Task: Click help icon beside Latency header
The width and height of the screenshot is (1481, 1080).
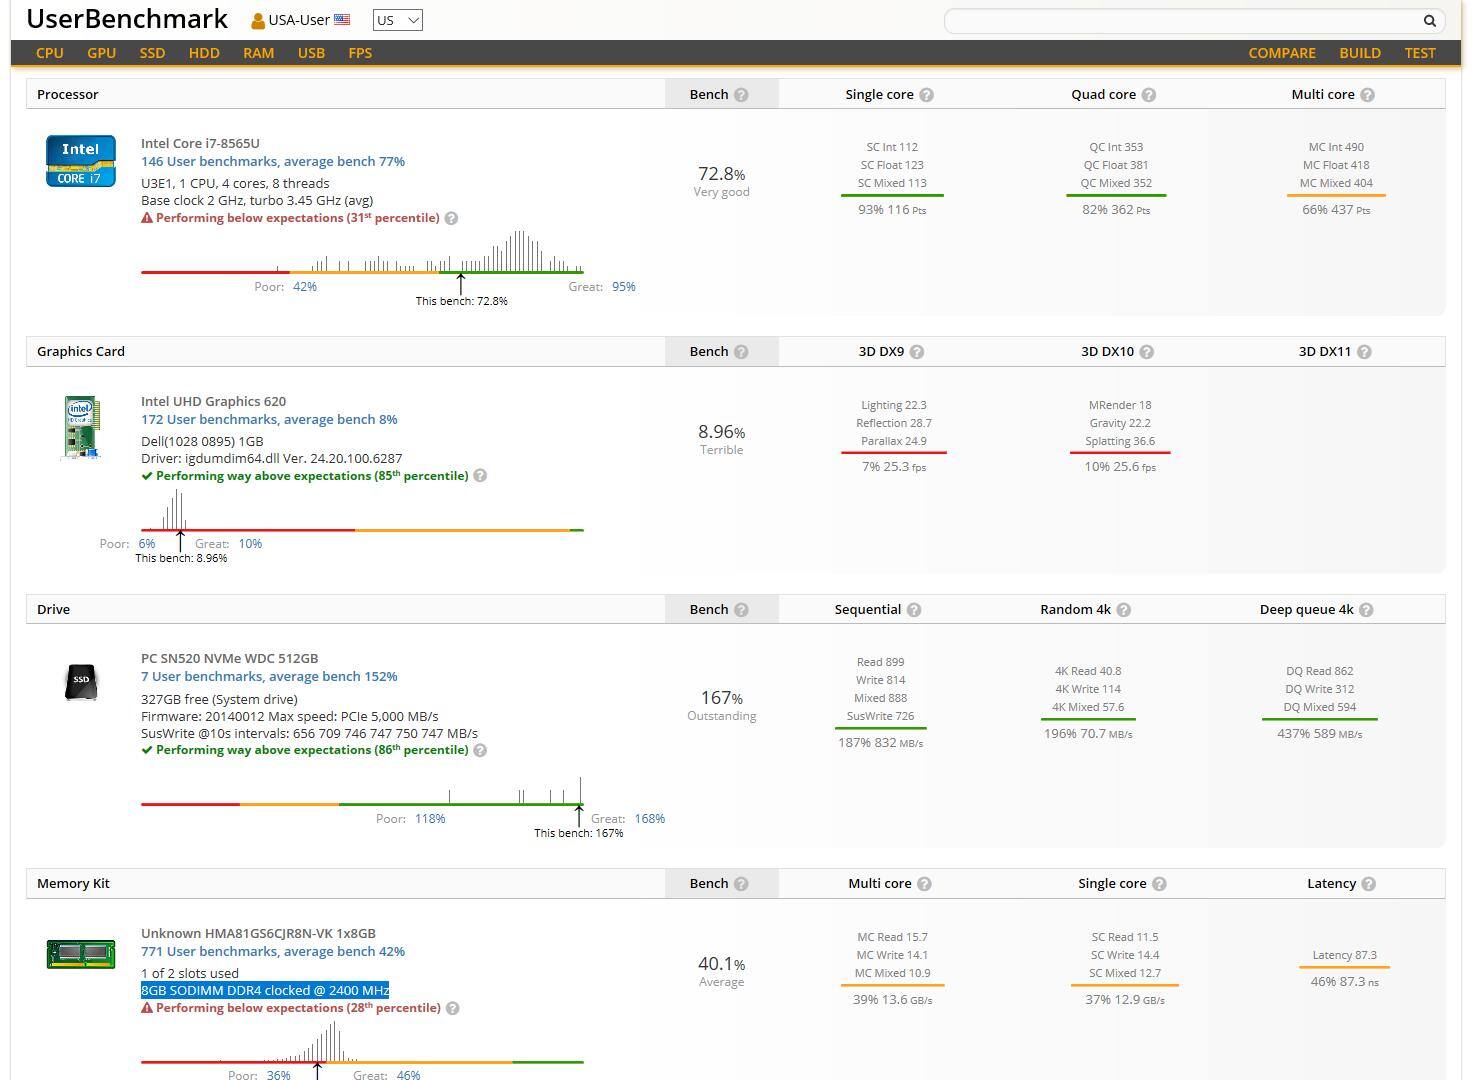Action: [x=1368, y=884]
